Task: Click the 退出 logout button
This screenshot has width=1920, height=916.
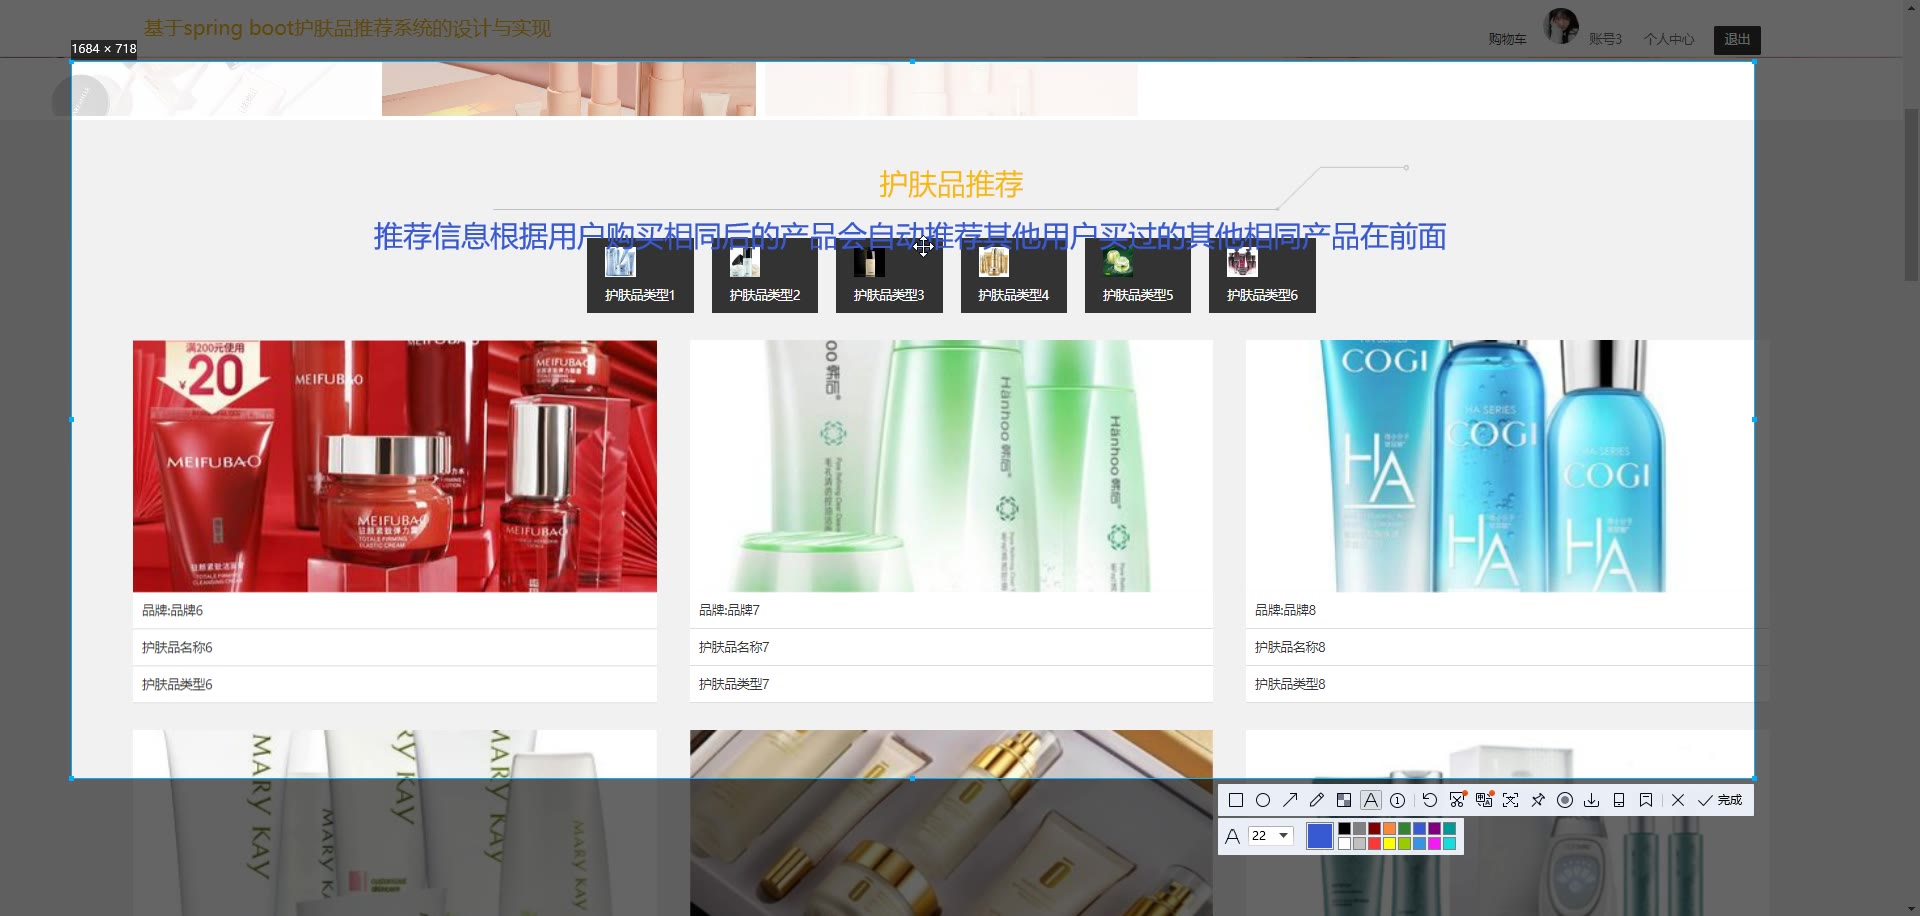Action: (1737, 39)
